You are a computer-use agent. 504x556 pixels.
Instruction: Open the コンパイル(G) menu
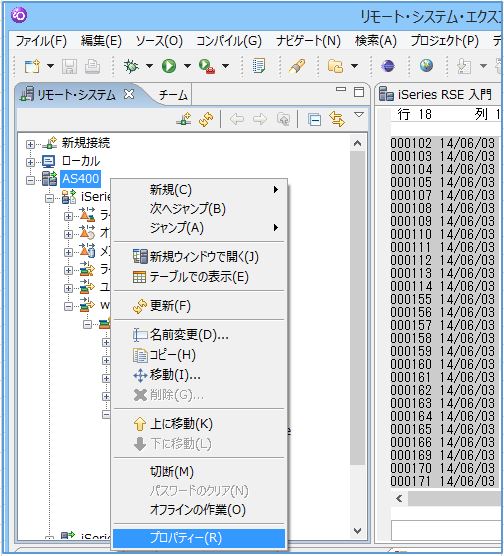[x=229, y=41]
